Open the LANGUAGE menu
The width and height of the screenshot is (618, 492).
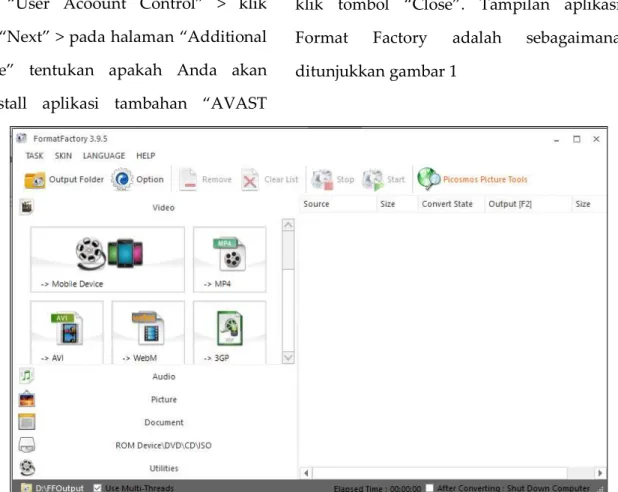point(104,156)
